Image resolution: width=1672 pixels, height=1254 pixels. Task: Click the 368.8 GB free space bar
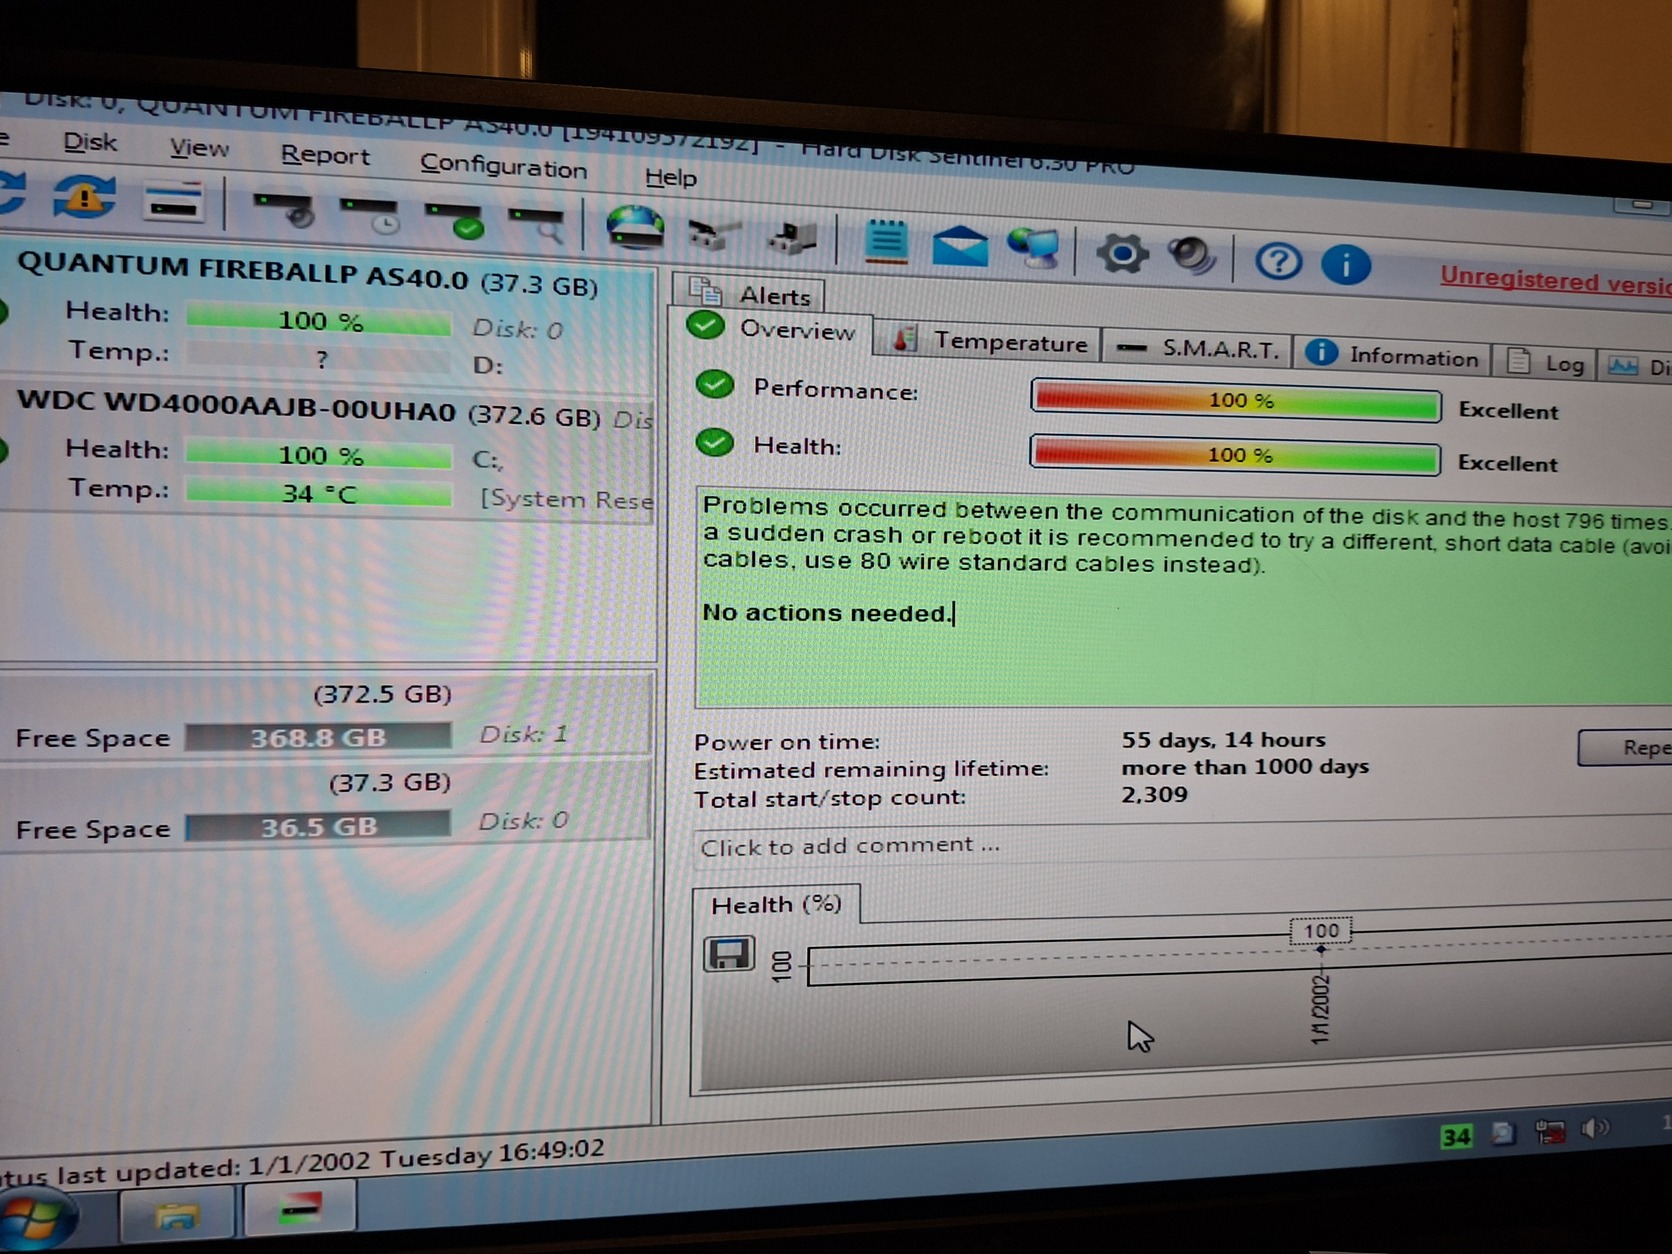coord(318,737)
